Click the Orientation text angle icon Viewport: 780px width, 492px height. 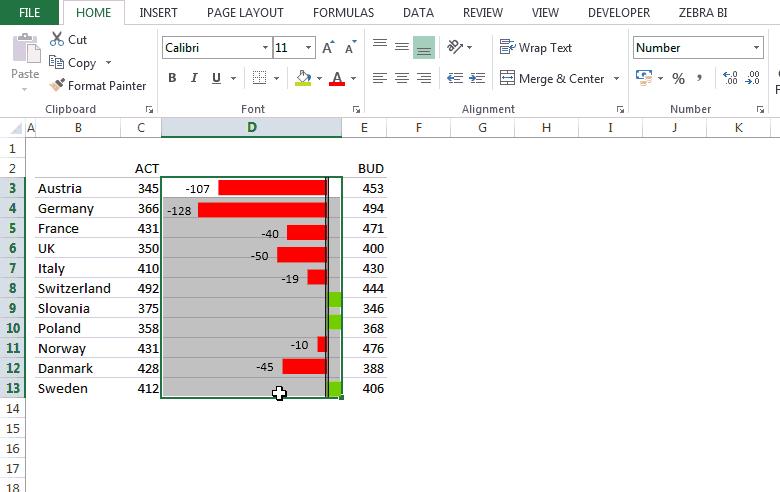tap(457, 47)
